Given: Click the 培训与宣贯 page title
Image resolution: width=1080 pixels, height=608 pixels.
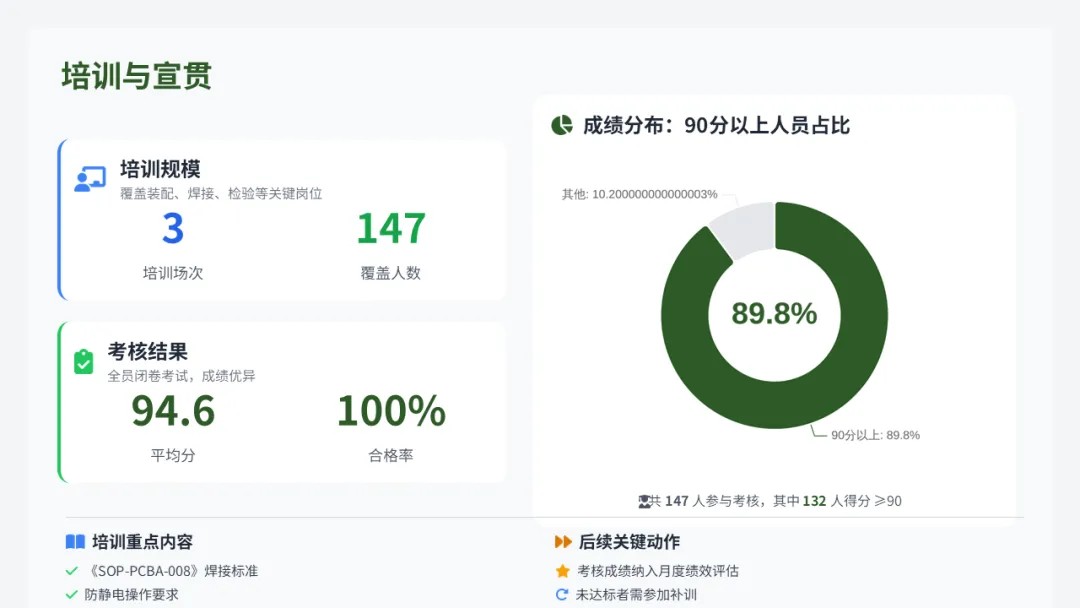Looking at the screenshot, I should pos(136,76).
